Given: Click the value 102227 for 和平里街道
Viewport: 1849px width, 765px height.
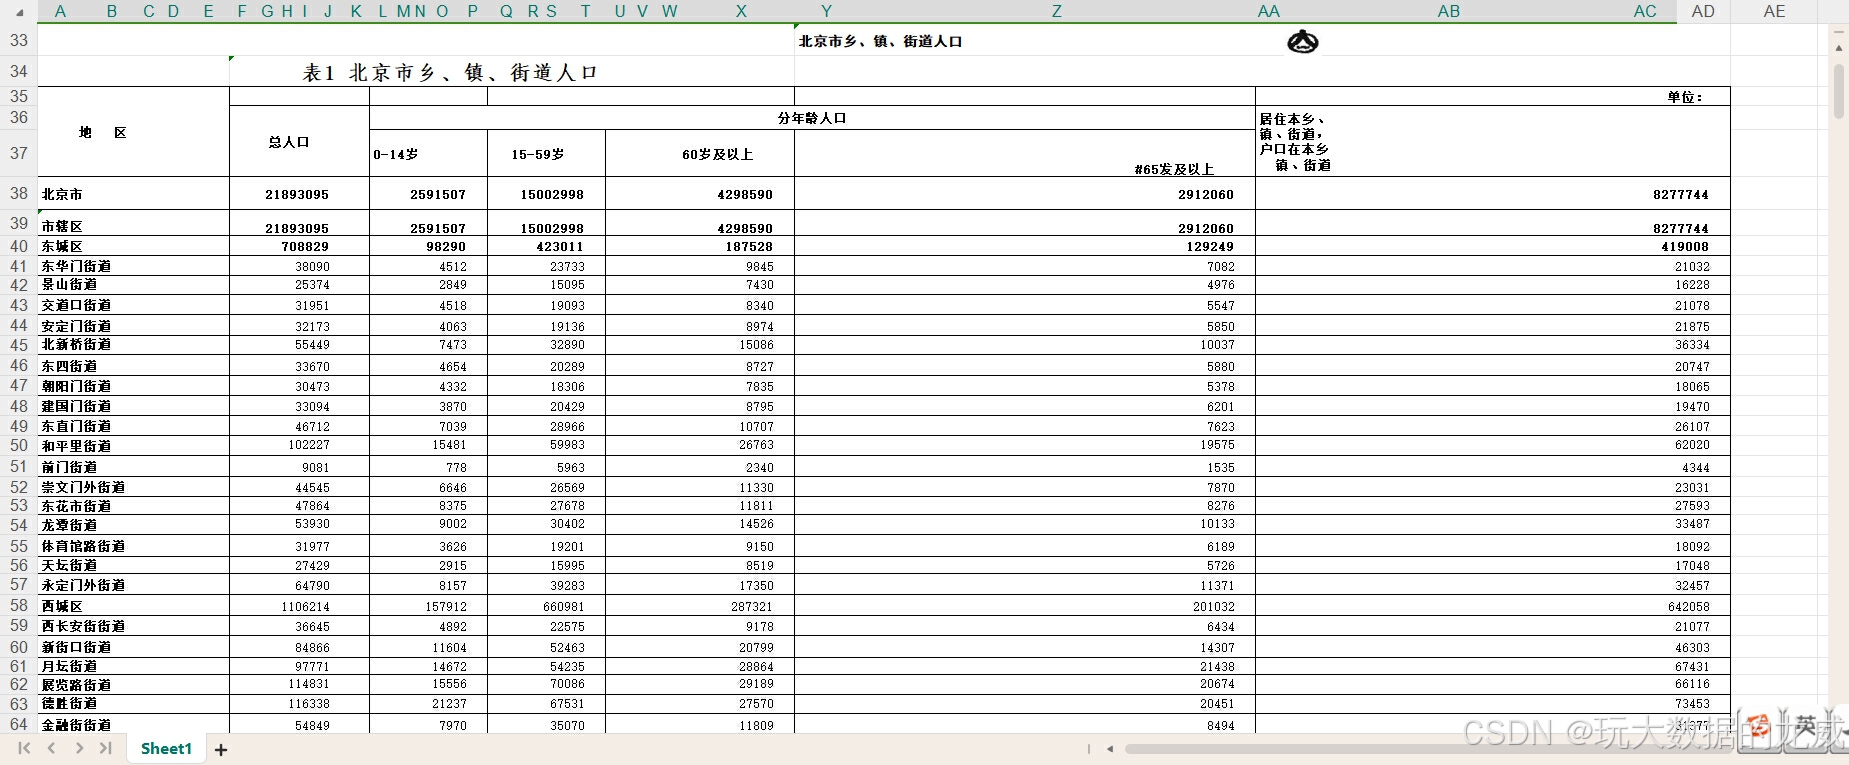Looking at the screenshot, I should [x=309, y=445].
